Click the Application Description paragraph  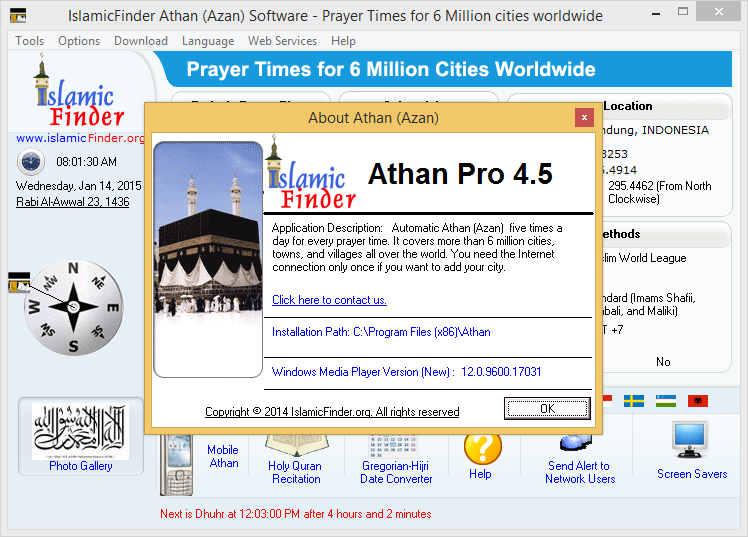417,248
